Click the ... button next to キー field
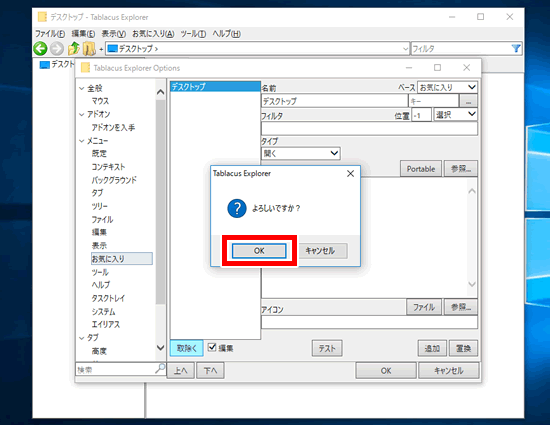This screenshot has height=425, width=550. coord(468,101)
